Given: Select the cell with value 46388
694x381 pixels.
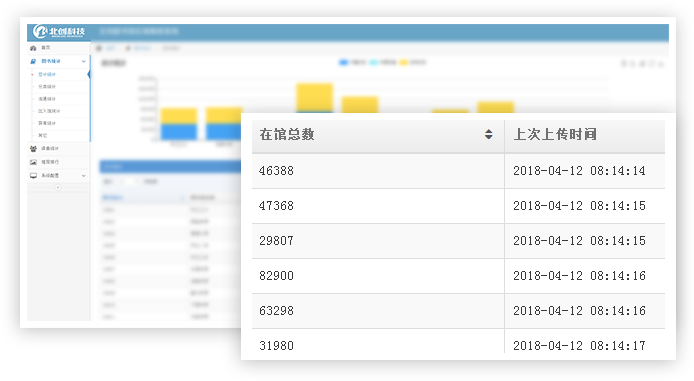Looking at the screenshot, I should point(378,171).
